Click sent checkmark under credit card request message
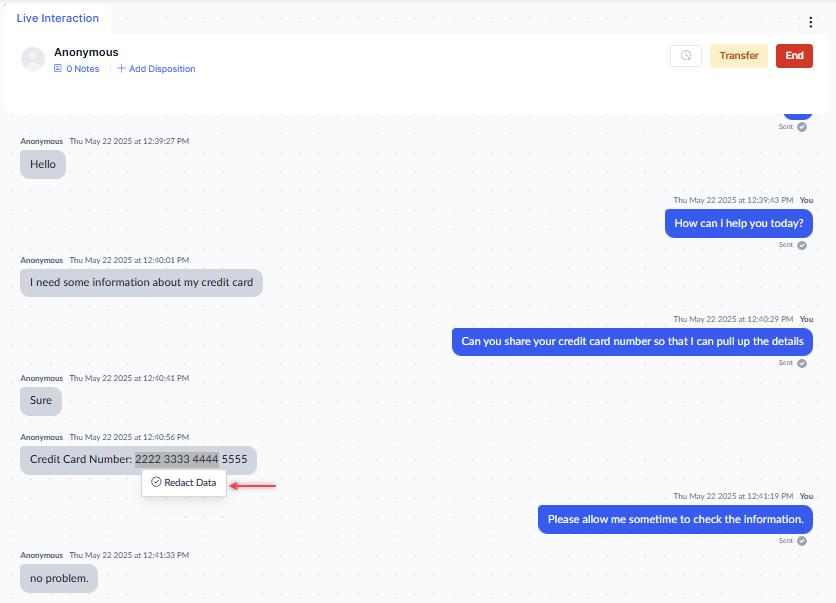This screenshot has height=603, width=836. point(801,363)
